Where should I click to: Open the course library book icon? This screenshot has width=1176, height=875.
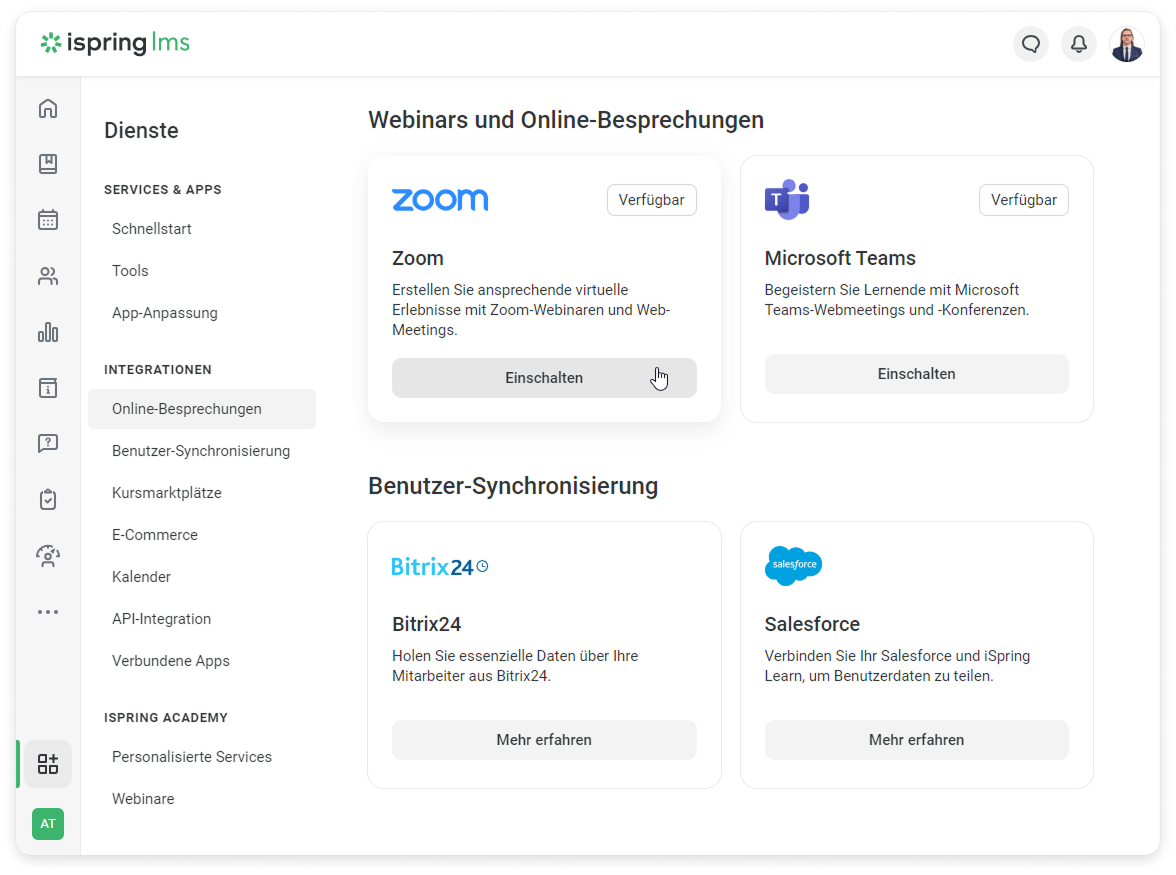pos(48,164)
